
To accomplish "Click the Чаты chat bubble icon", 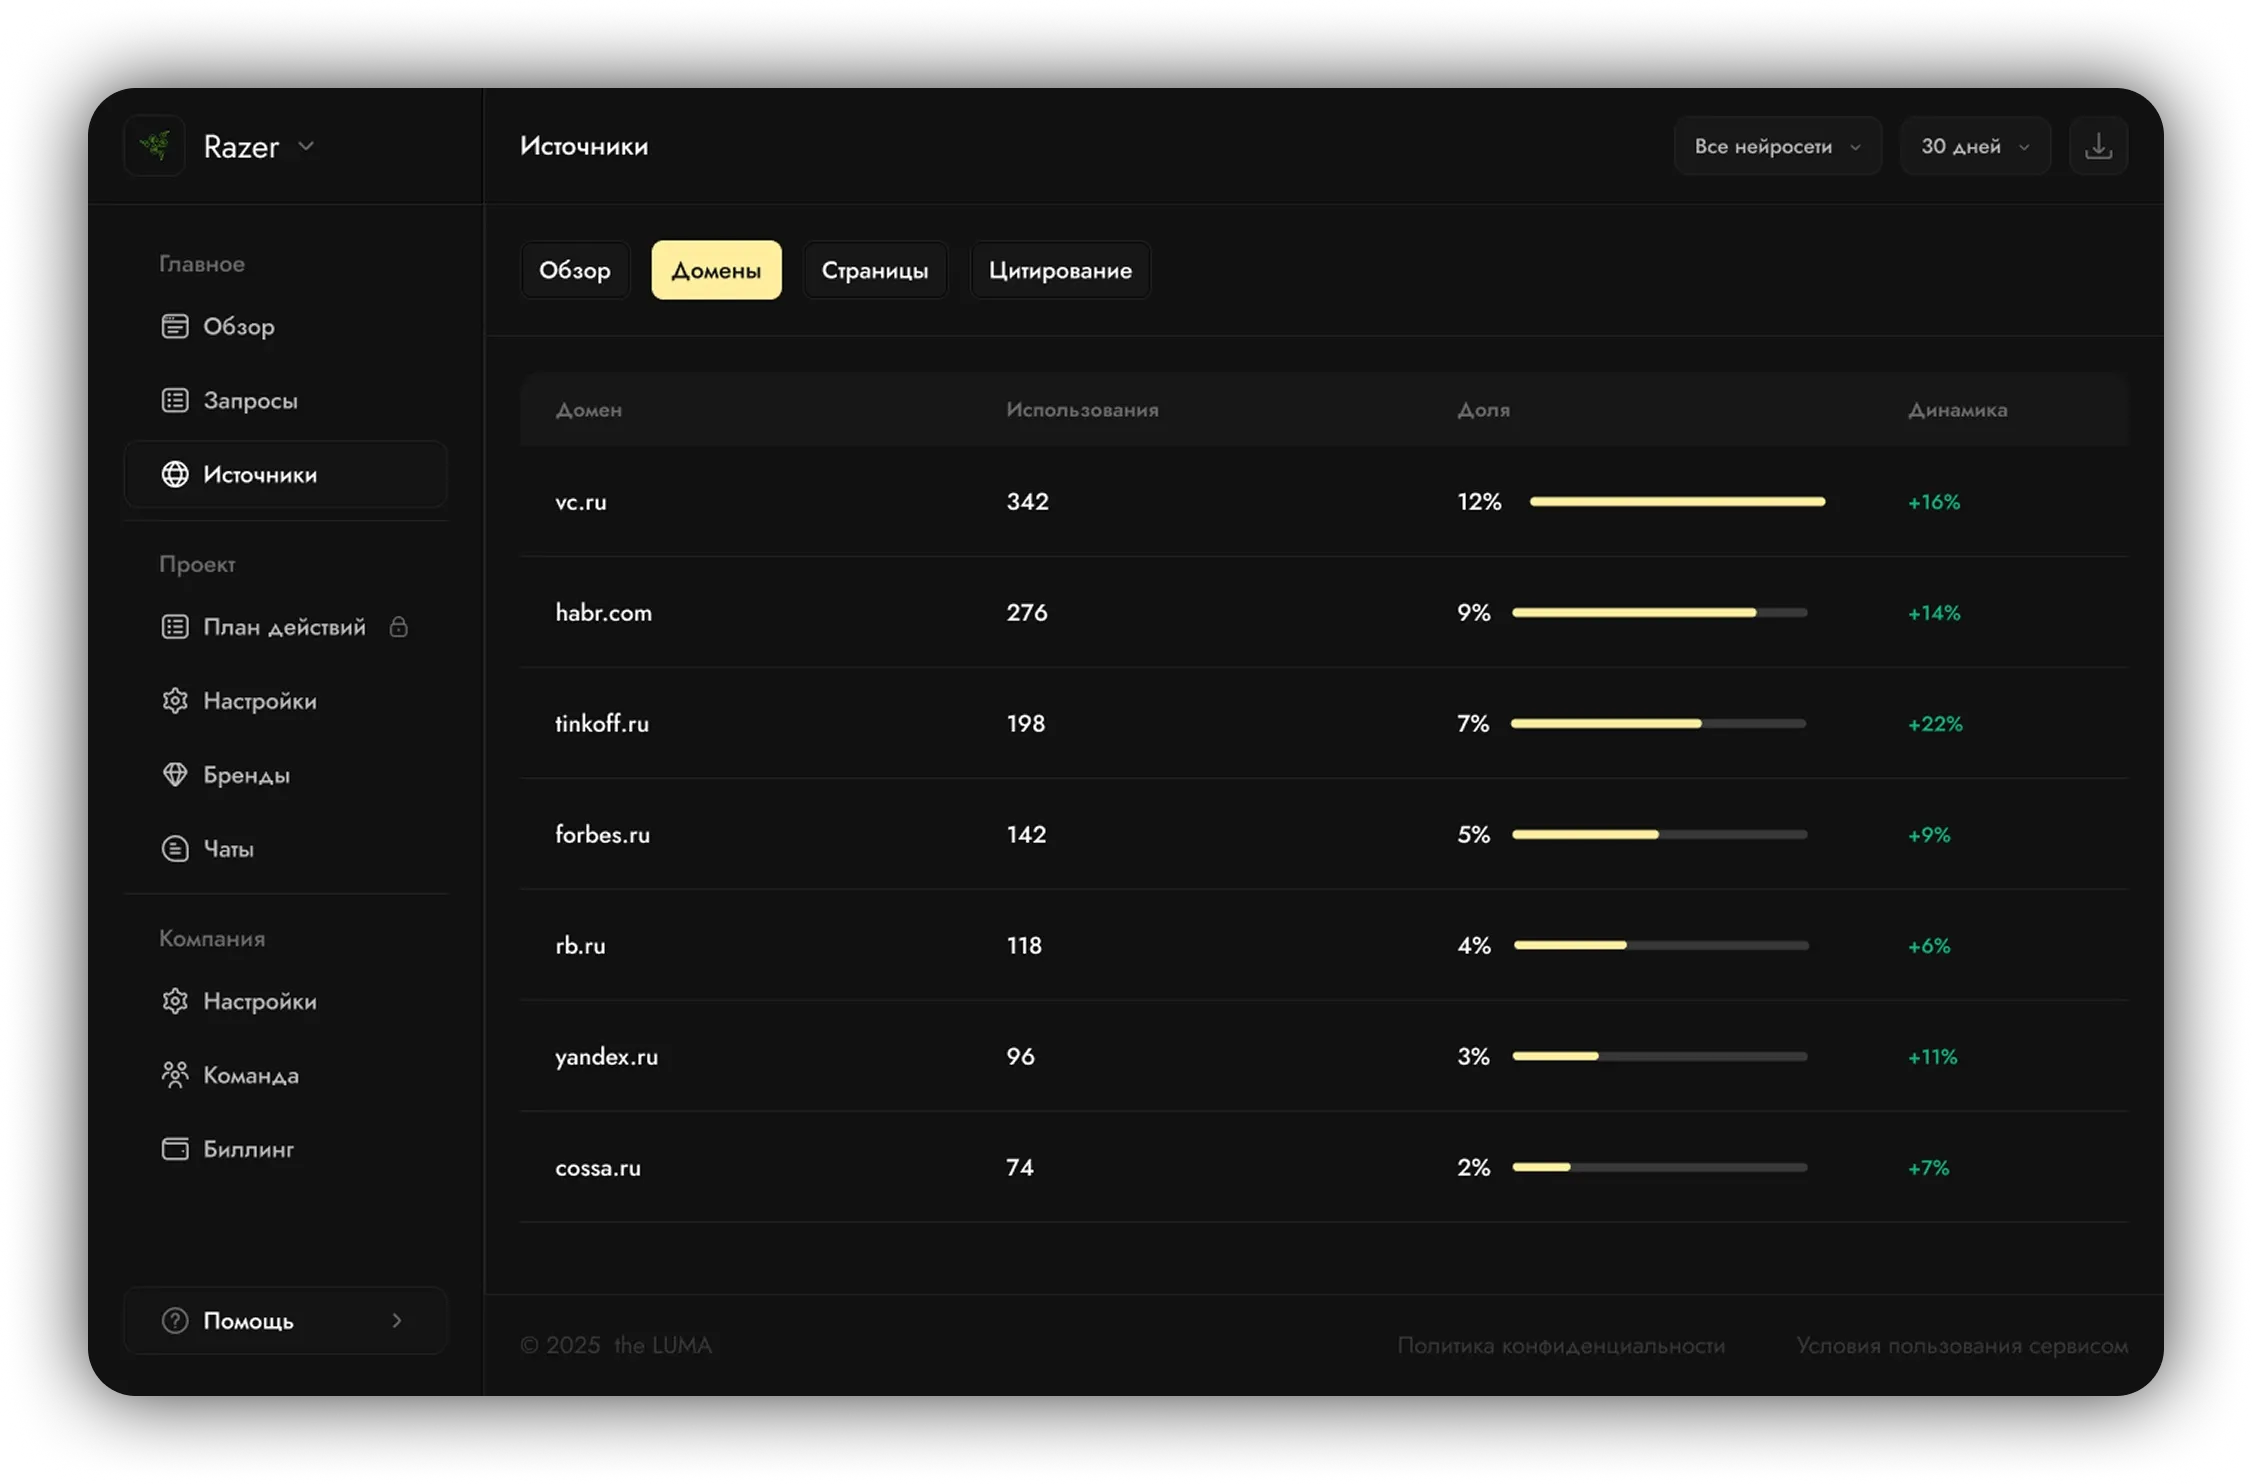I will [x=175, y=849].
